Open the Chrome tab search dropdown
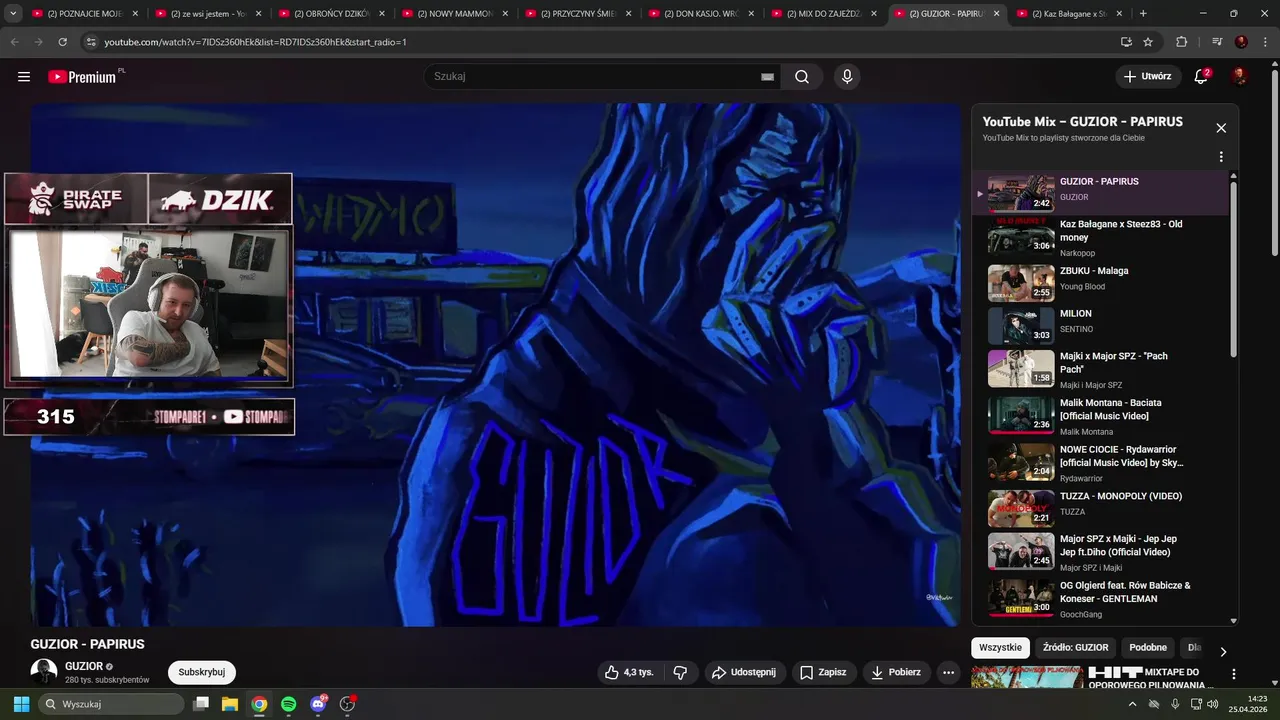This screenshot has height=720, width=1280. [13, 14]
